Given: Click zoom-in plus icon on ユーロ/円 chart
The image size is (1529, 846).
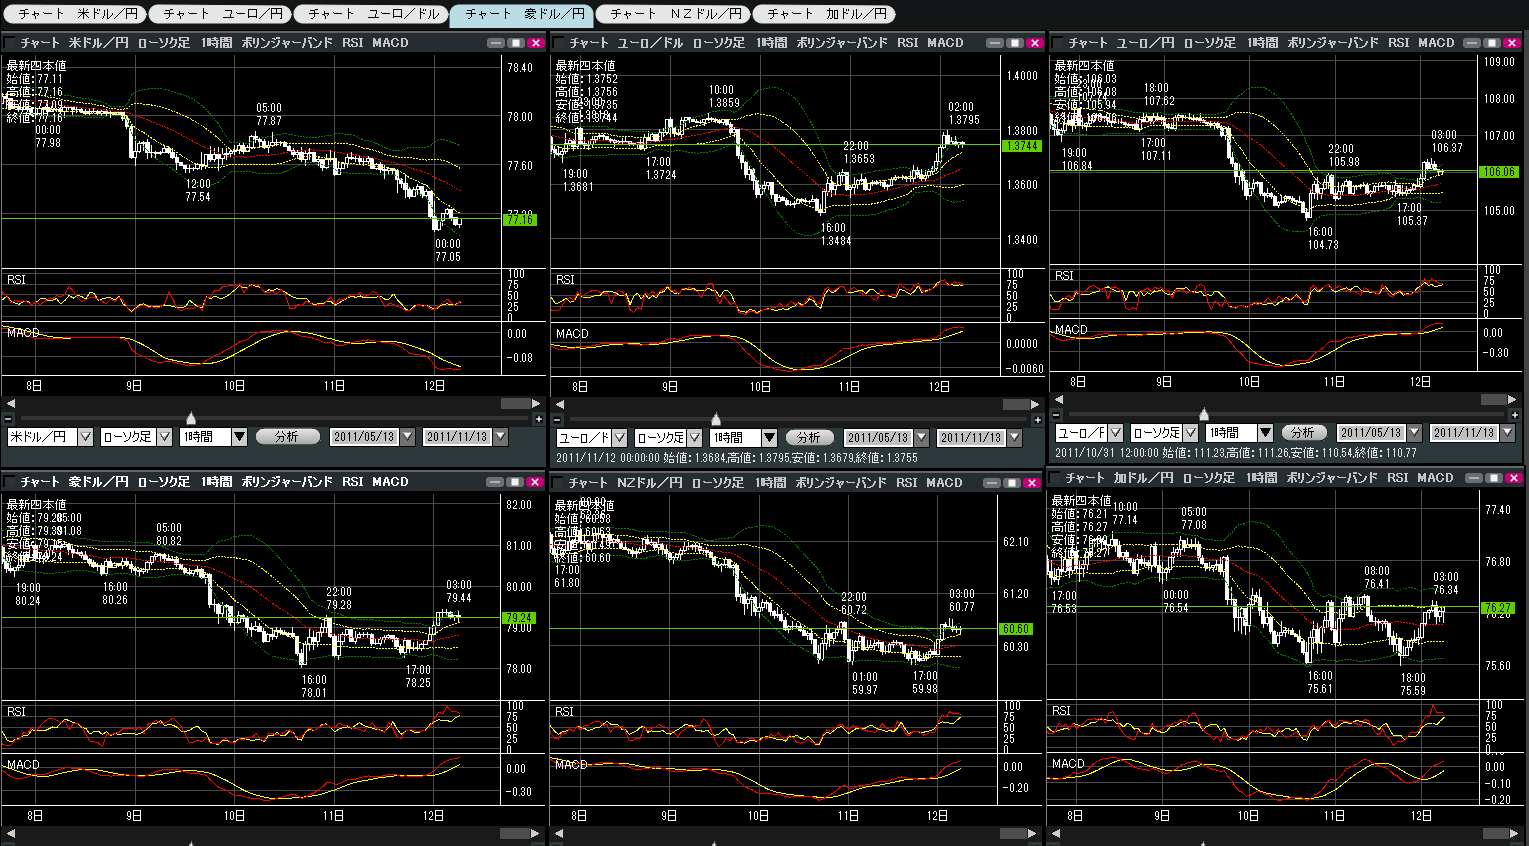Looking at the screenshot, I should (x=1515, y=414).
